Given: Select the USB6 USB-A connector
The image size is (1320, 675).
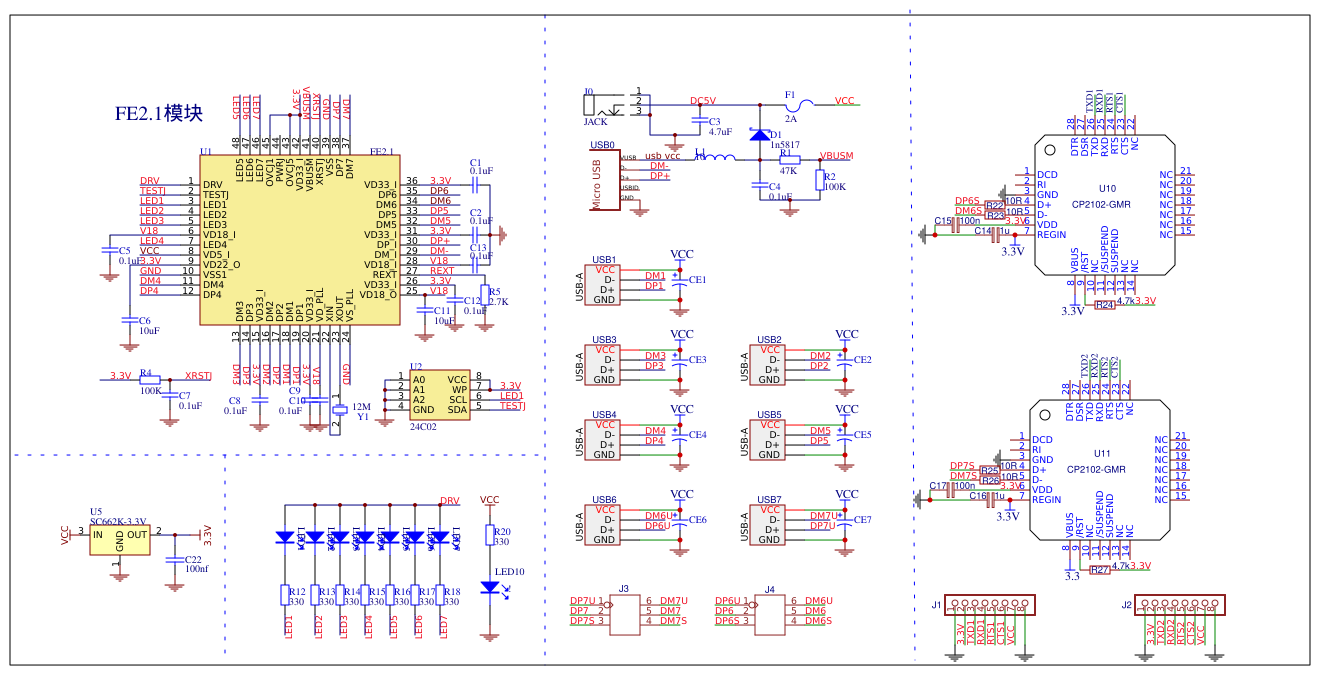Looking at the screenshot, I should (x=604, y=525).
